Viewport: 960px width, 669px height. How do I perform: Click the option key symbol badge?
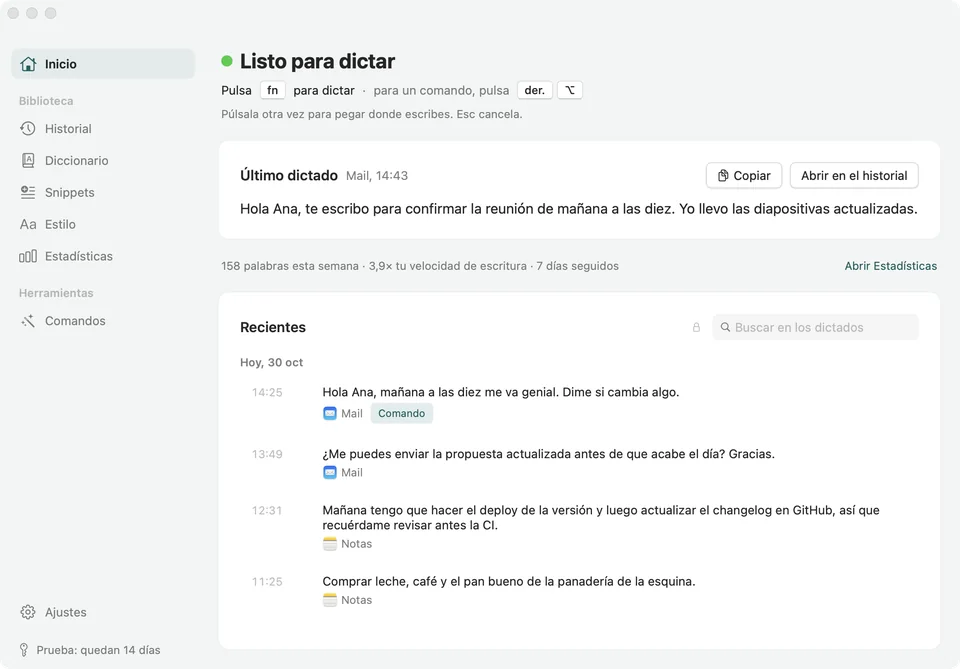pos(569,90)
